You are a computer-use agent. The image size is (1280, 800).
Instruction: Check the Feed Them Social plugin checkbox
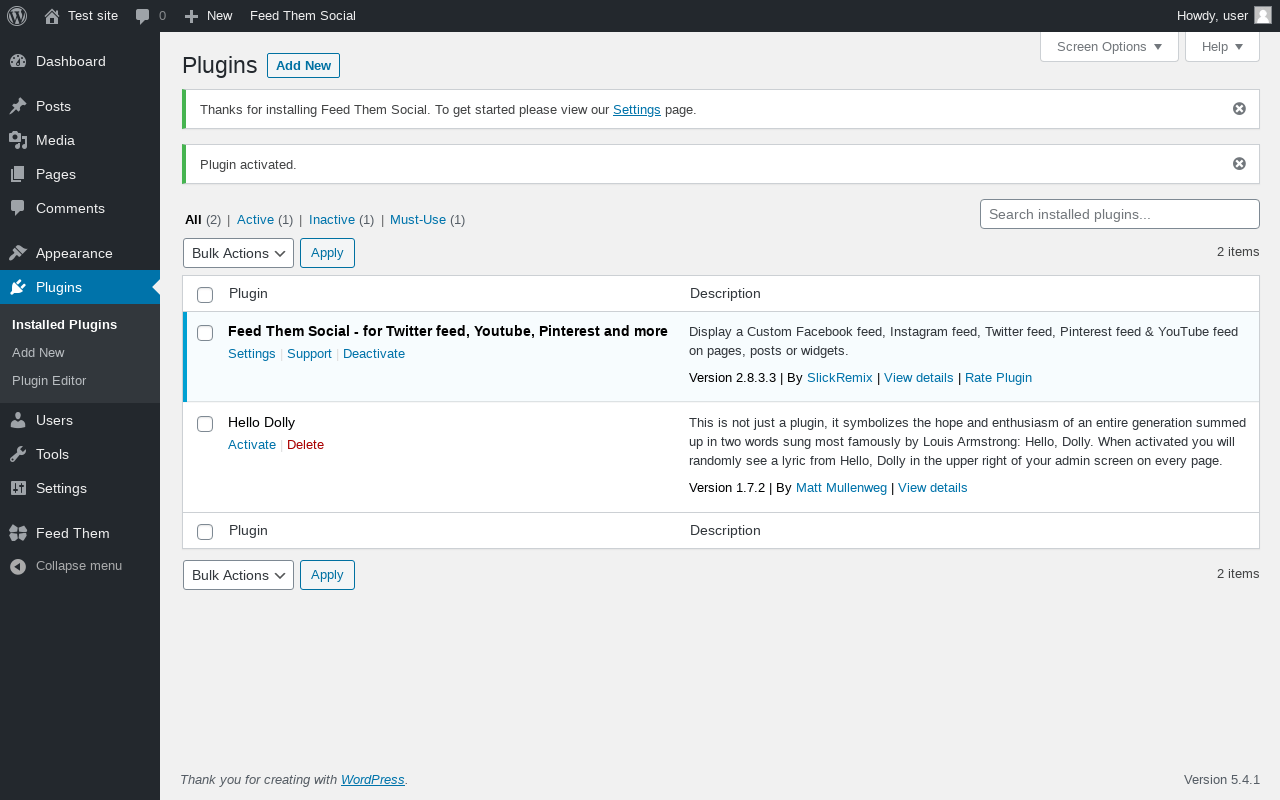click(205, 333)
